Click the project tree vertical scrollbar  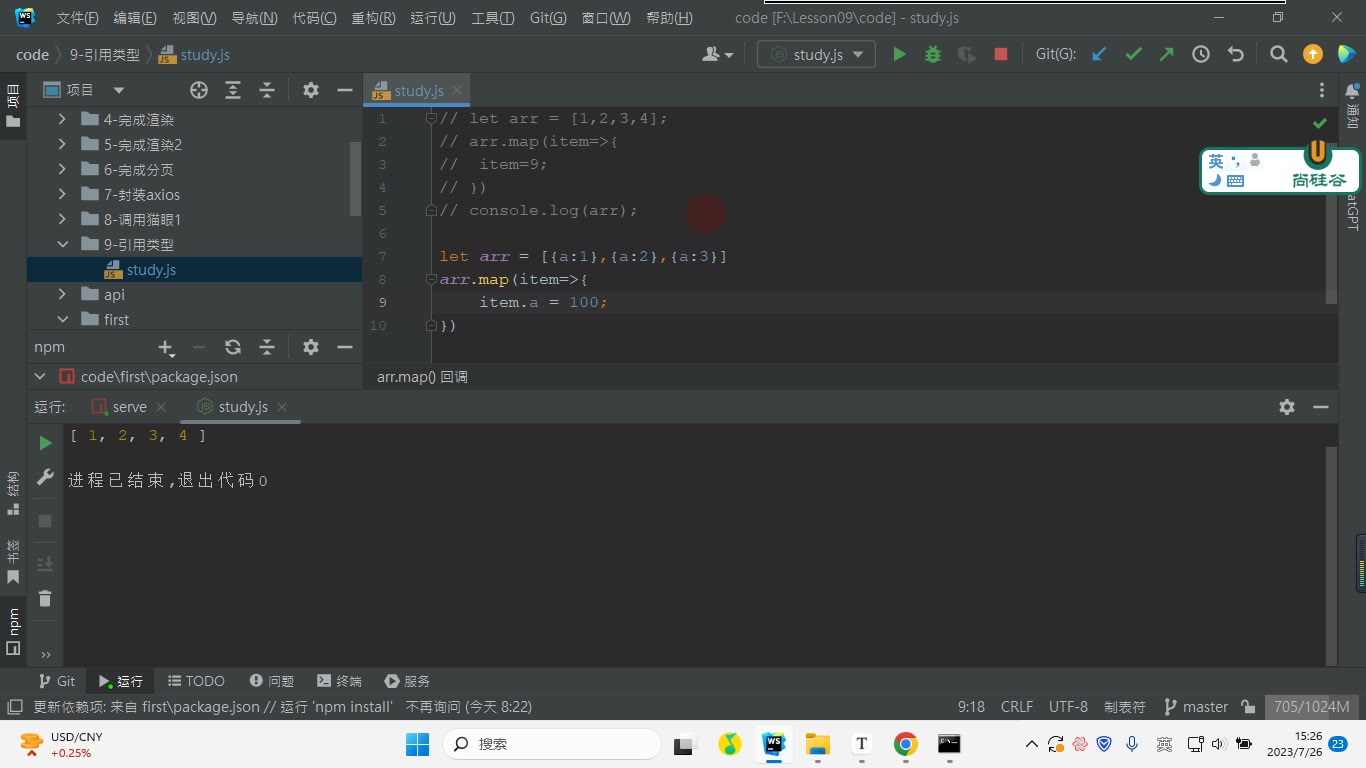(355, 178)
